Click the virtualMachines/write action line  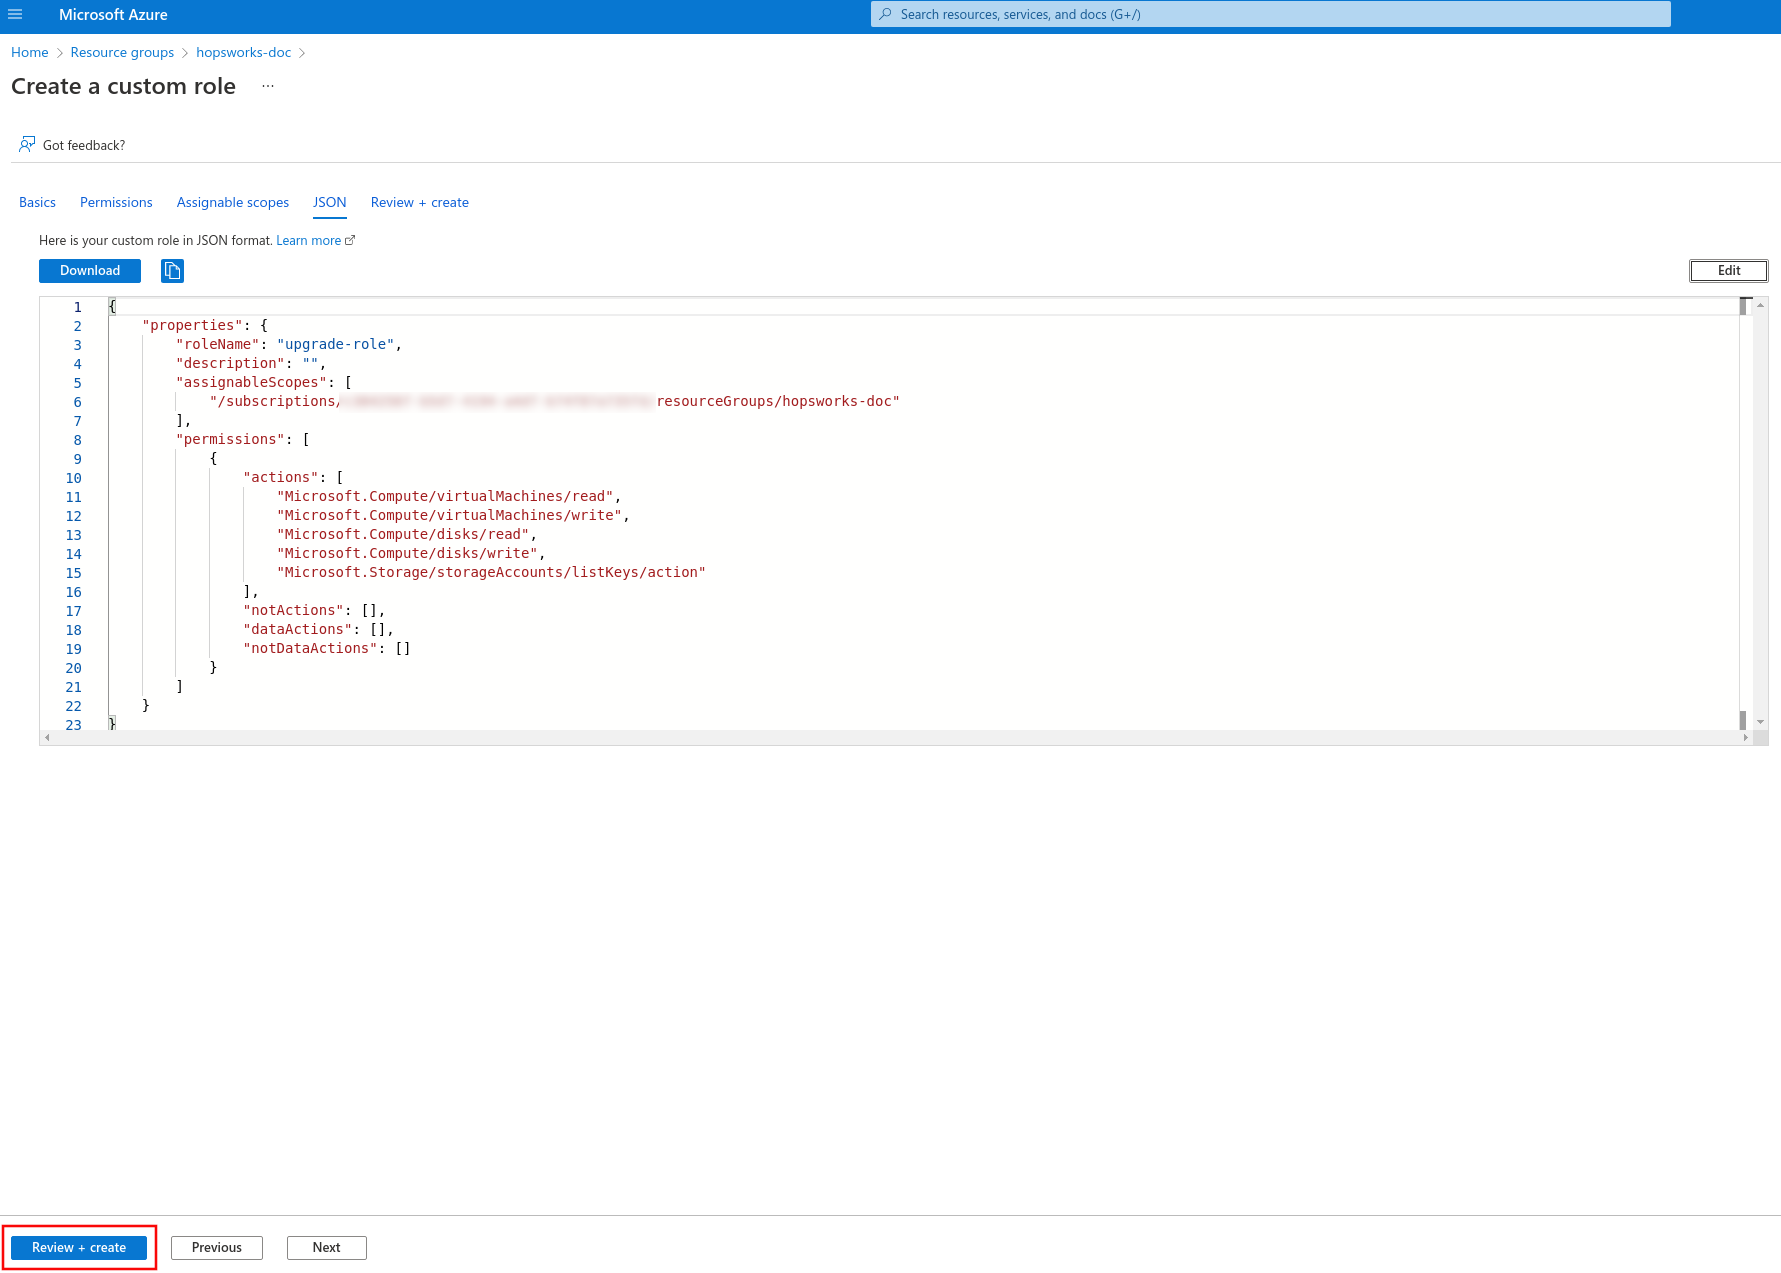tap(453, 516)
